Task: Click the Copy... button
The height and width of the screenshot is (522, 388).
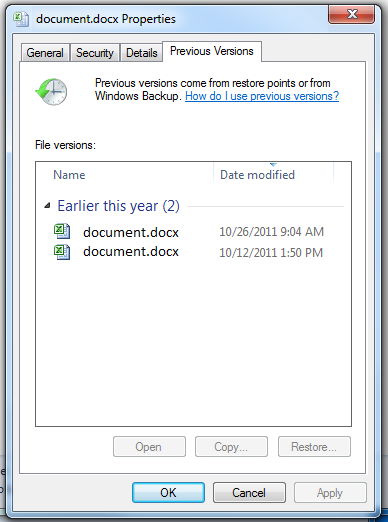Action: pos(231,447)
